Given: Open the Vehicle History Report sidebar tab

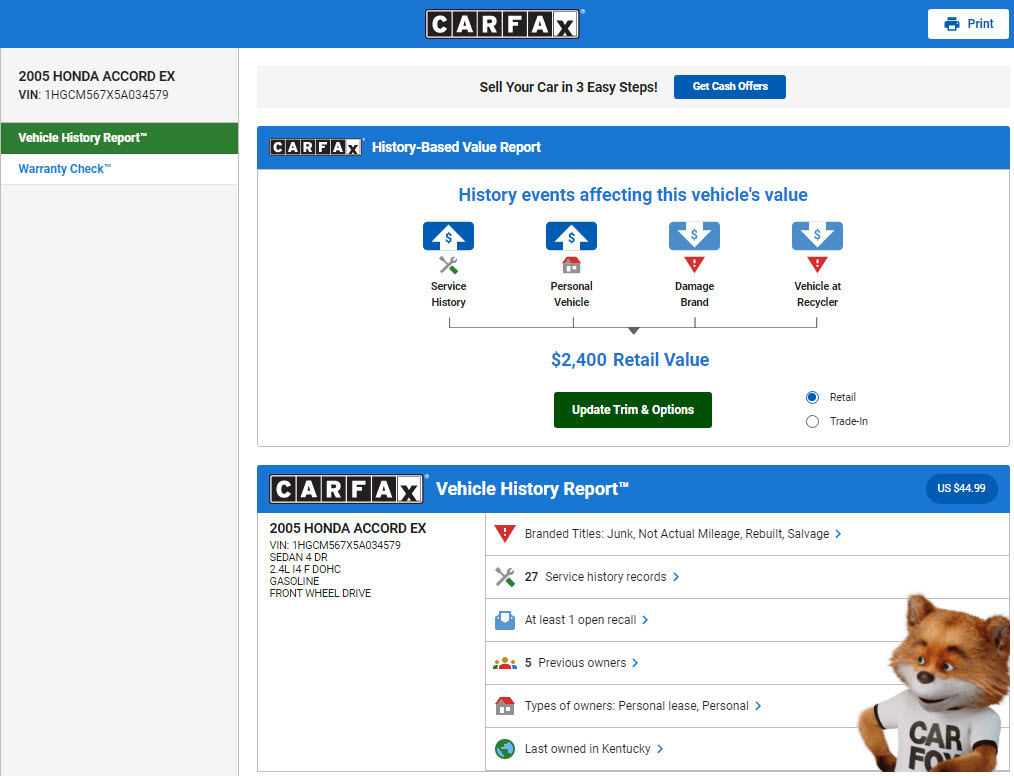Looking at the screenshot, I should pyautogui.click(x=119, y=138).
